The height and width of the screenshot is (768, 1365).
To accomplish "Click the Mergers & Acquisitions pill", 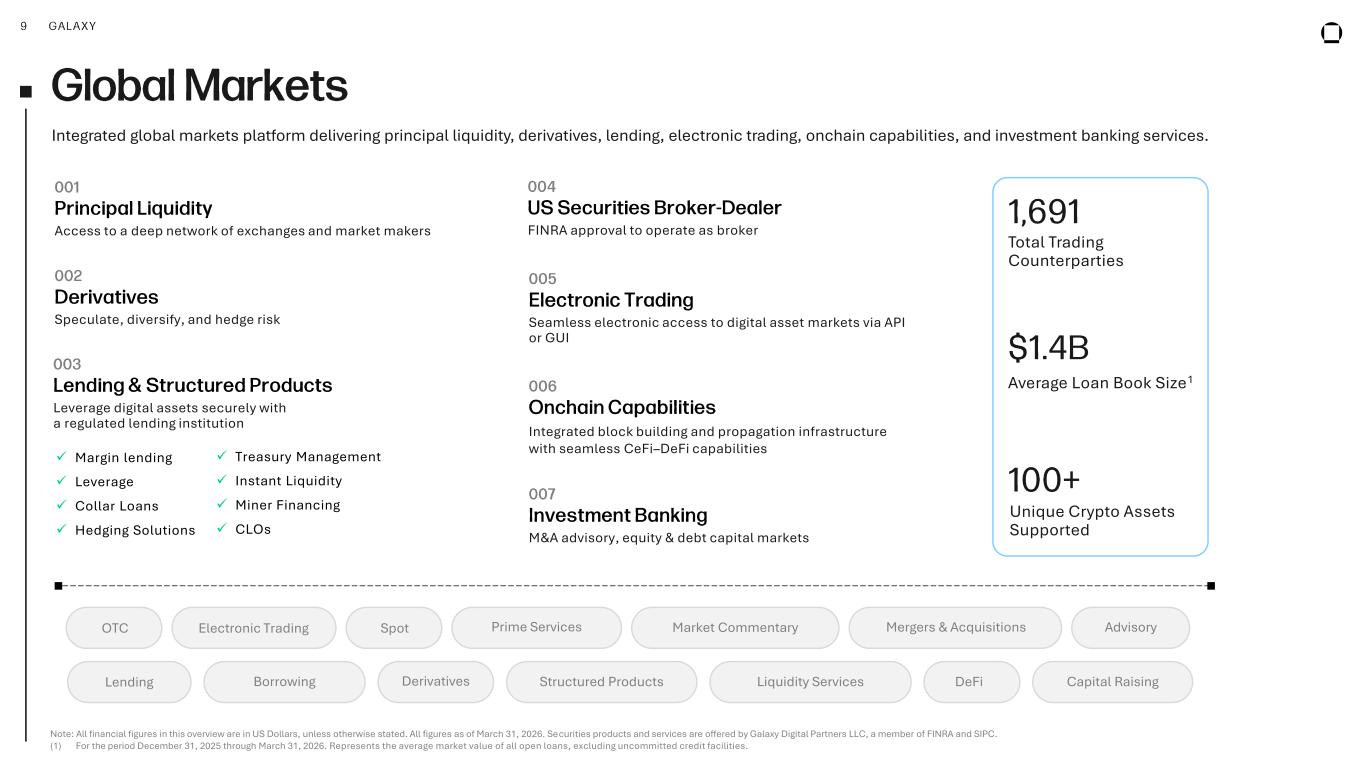I will click(955, 627).
